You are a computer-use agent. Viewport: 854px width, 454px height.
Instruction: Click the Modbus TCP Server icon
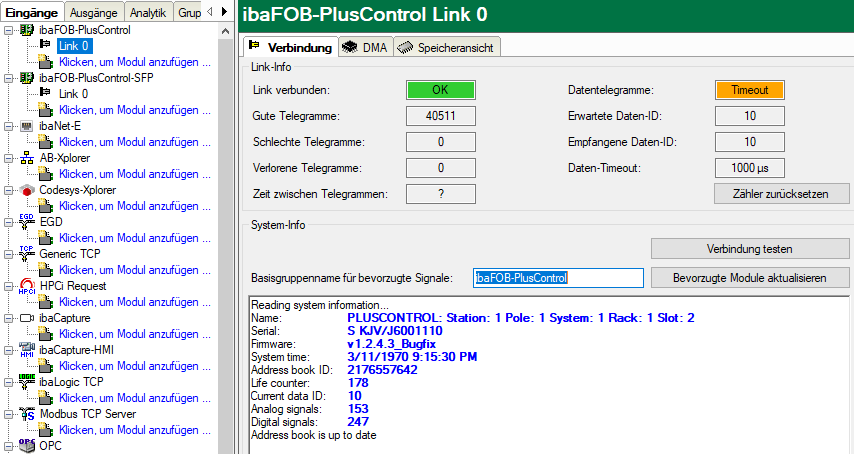(x=27, y=414)
